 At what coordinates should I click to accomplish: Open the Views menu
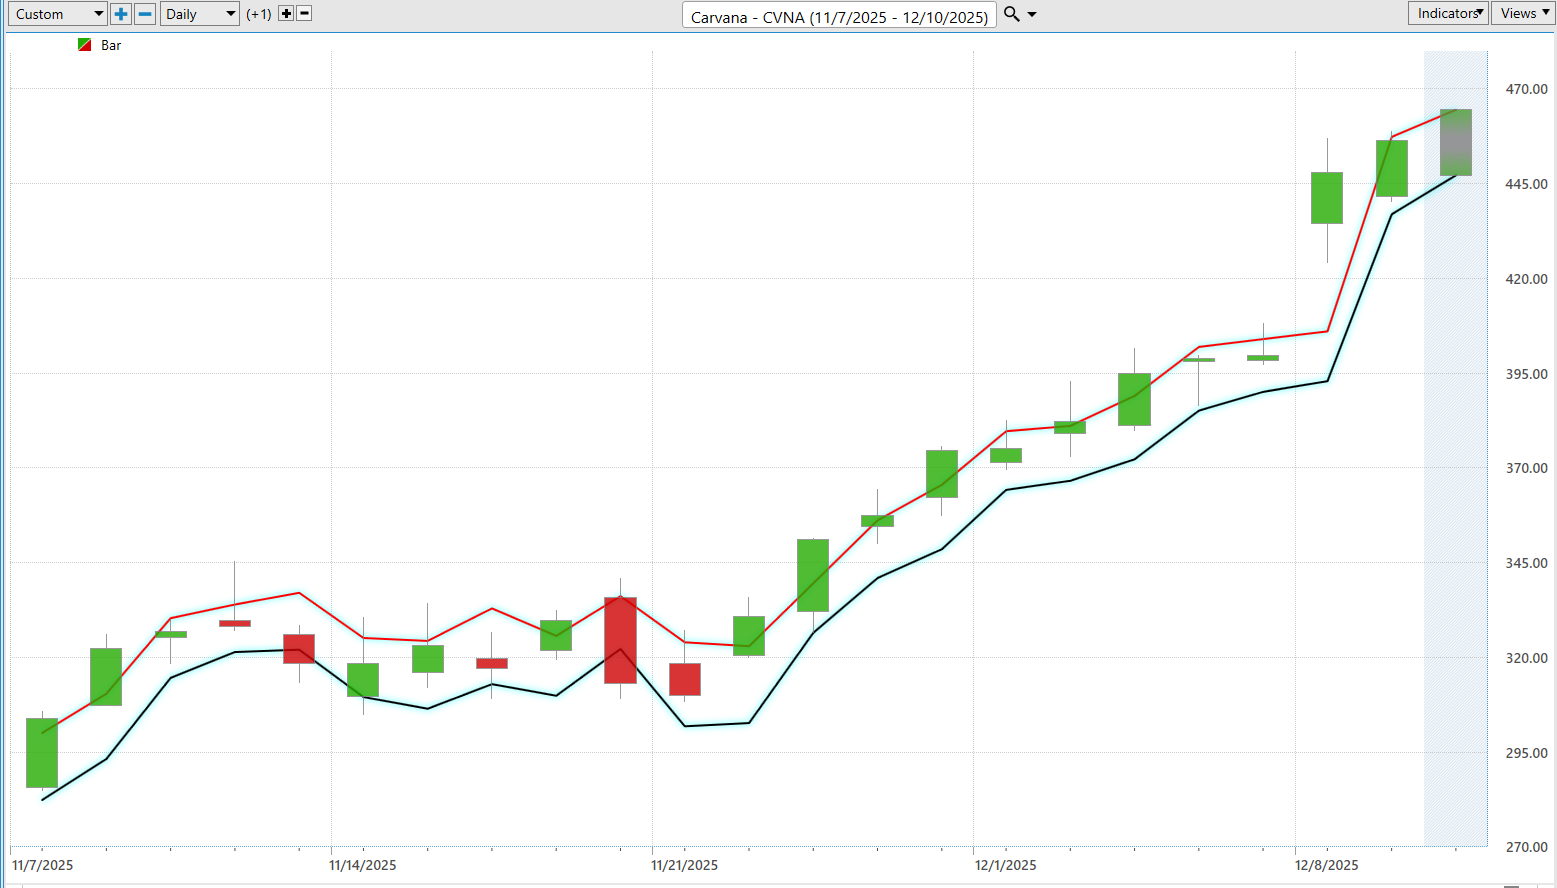pos(1523,13)
